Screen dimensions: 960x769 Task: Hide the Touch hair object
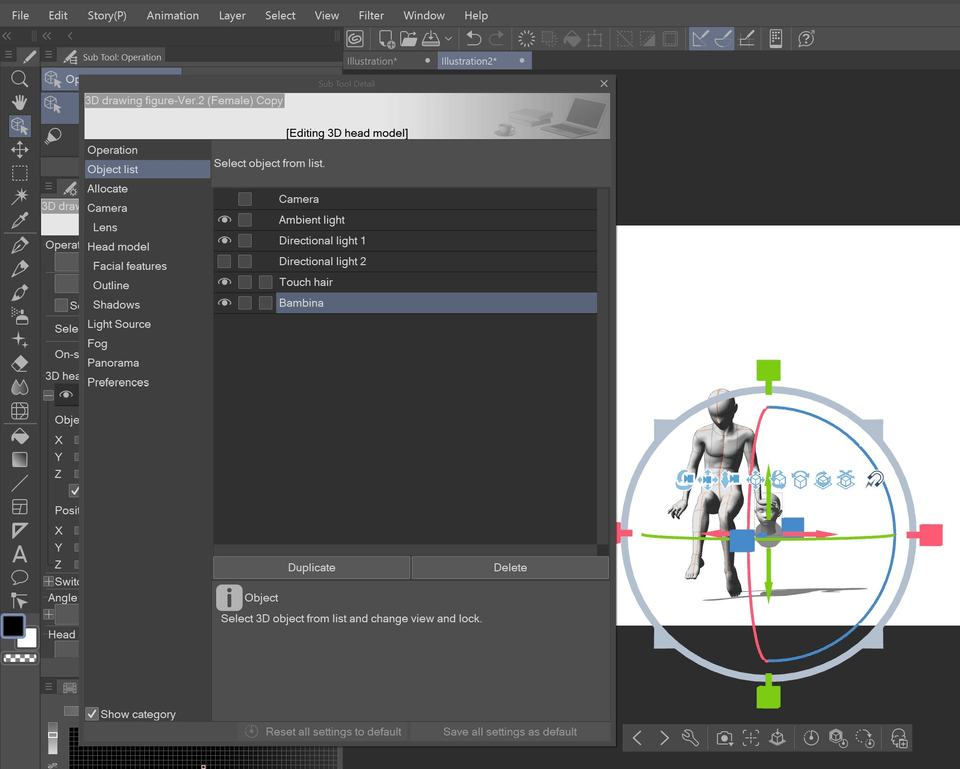point(225,282)
